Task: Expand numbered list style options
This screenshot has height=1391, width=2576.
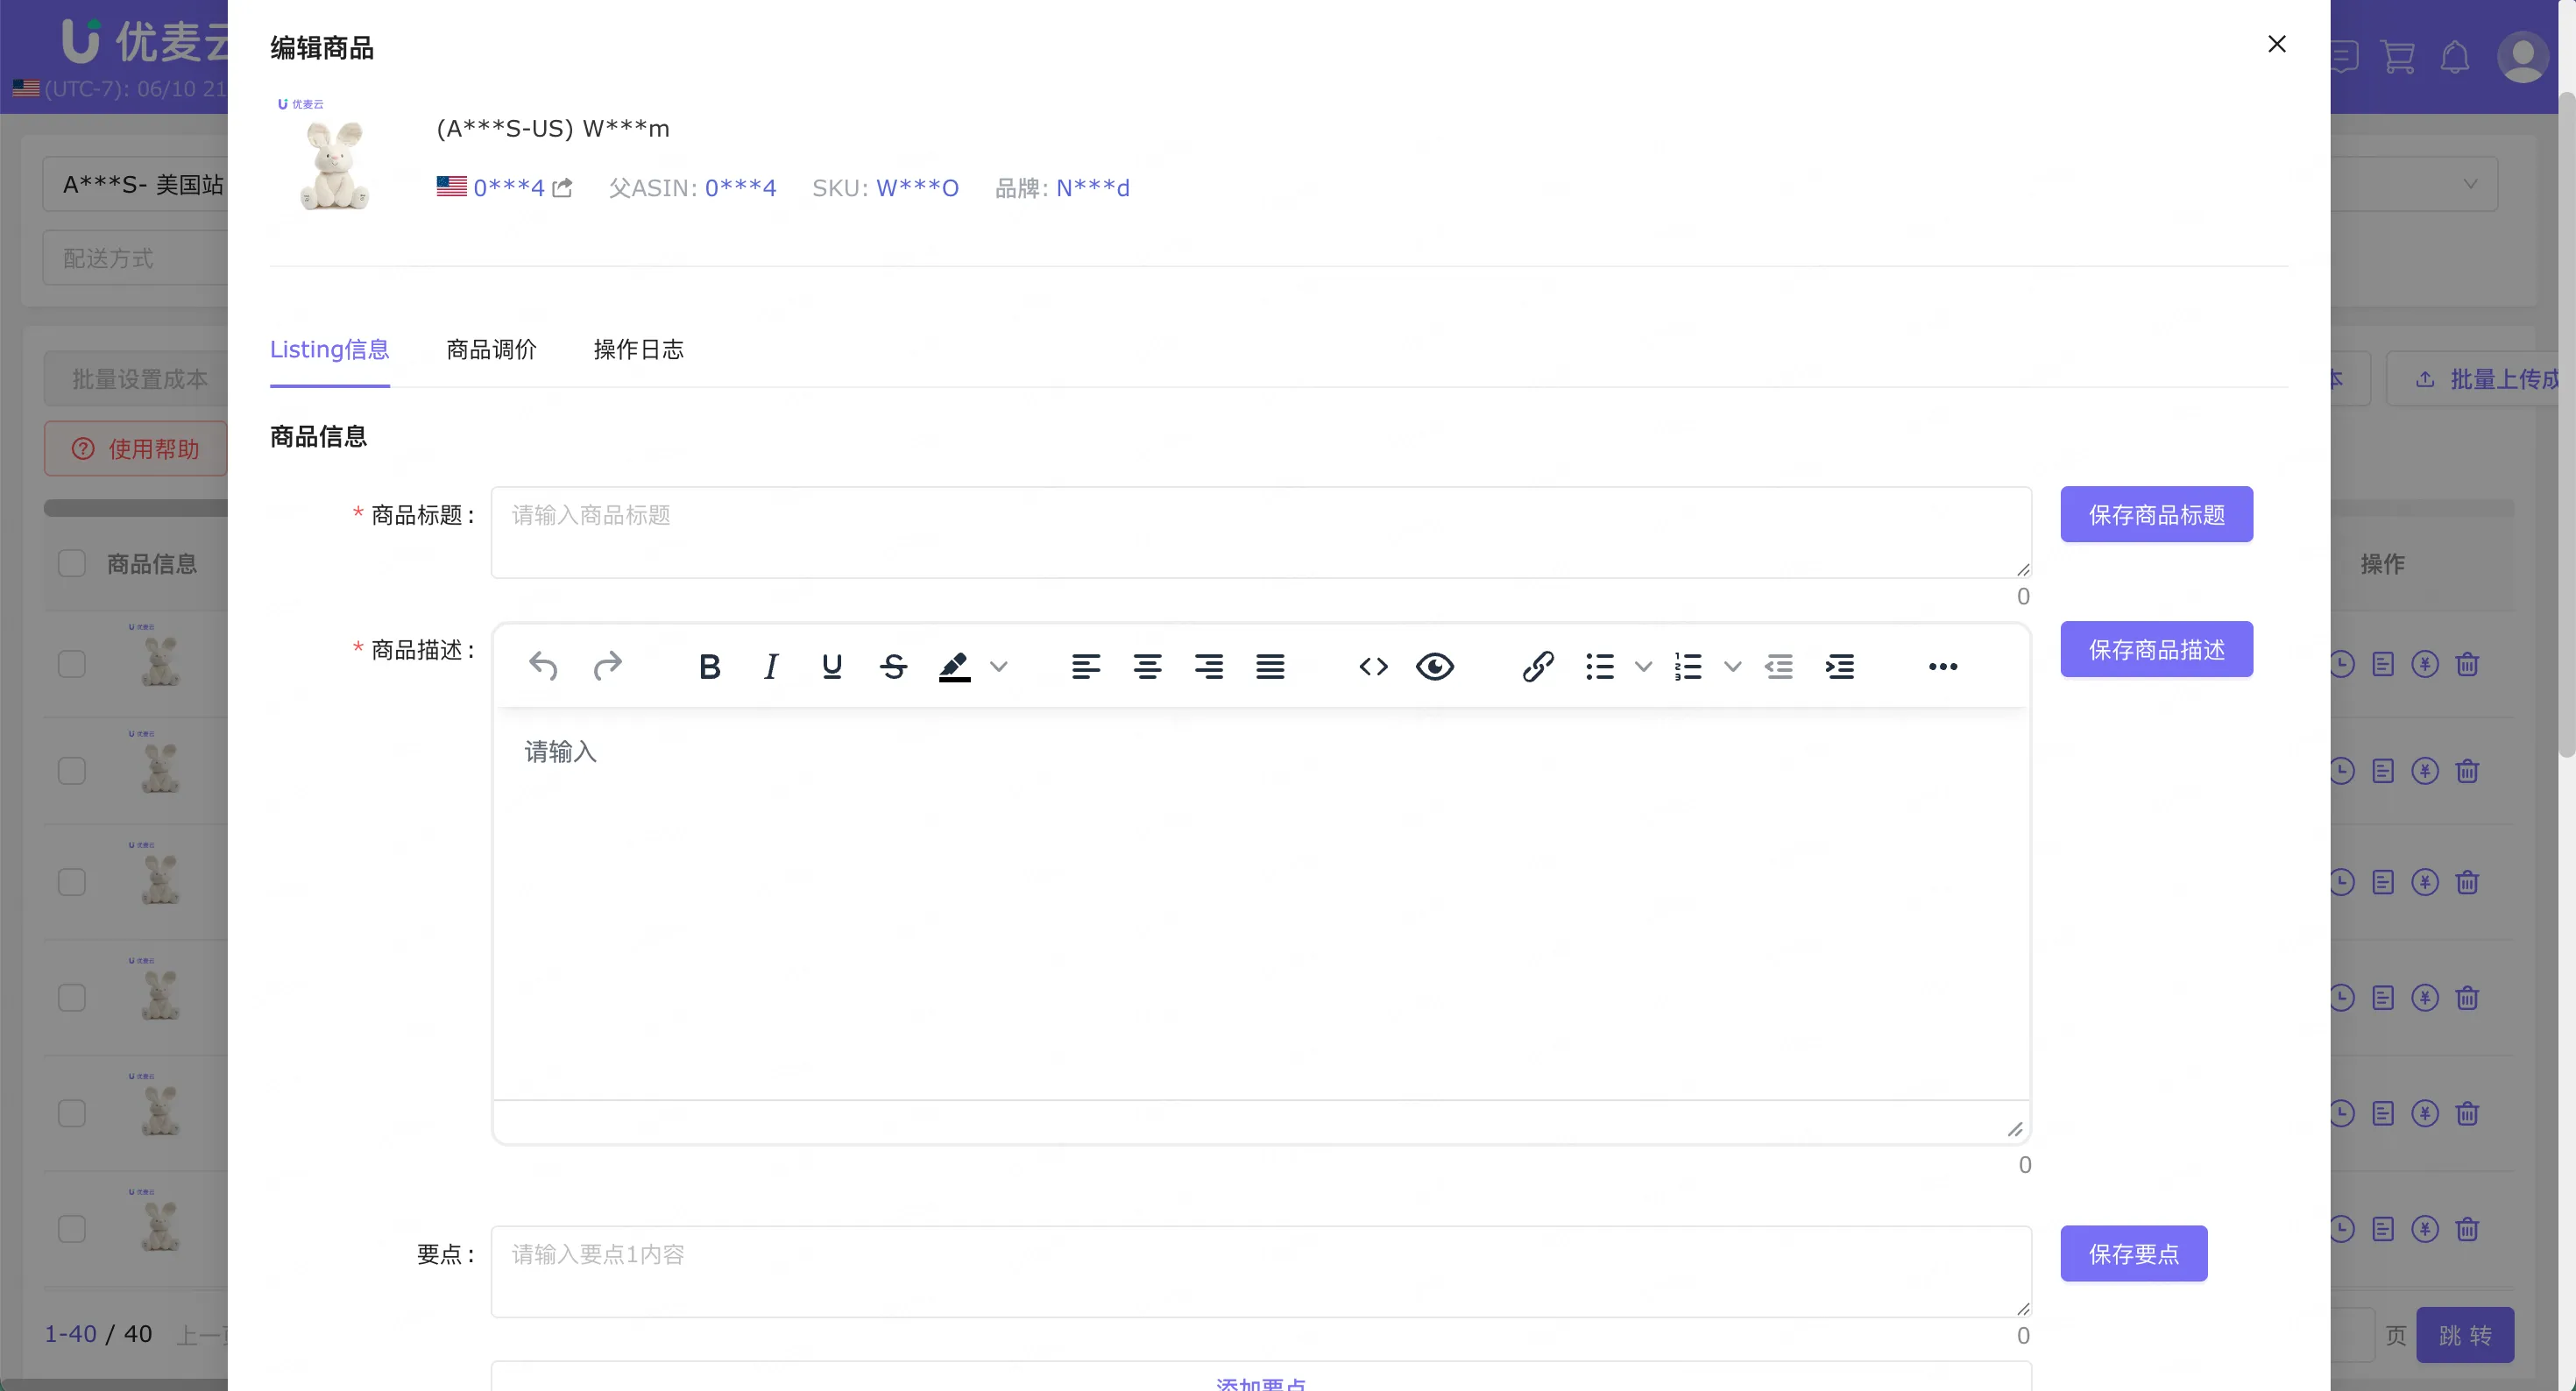Action: 1732,666
